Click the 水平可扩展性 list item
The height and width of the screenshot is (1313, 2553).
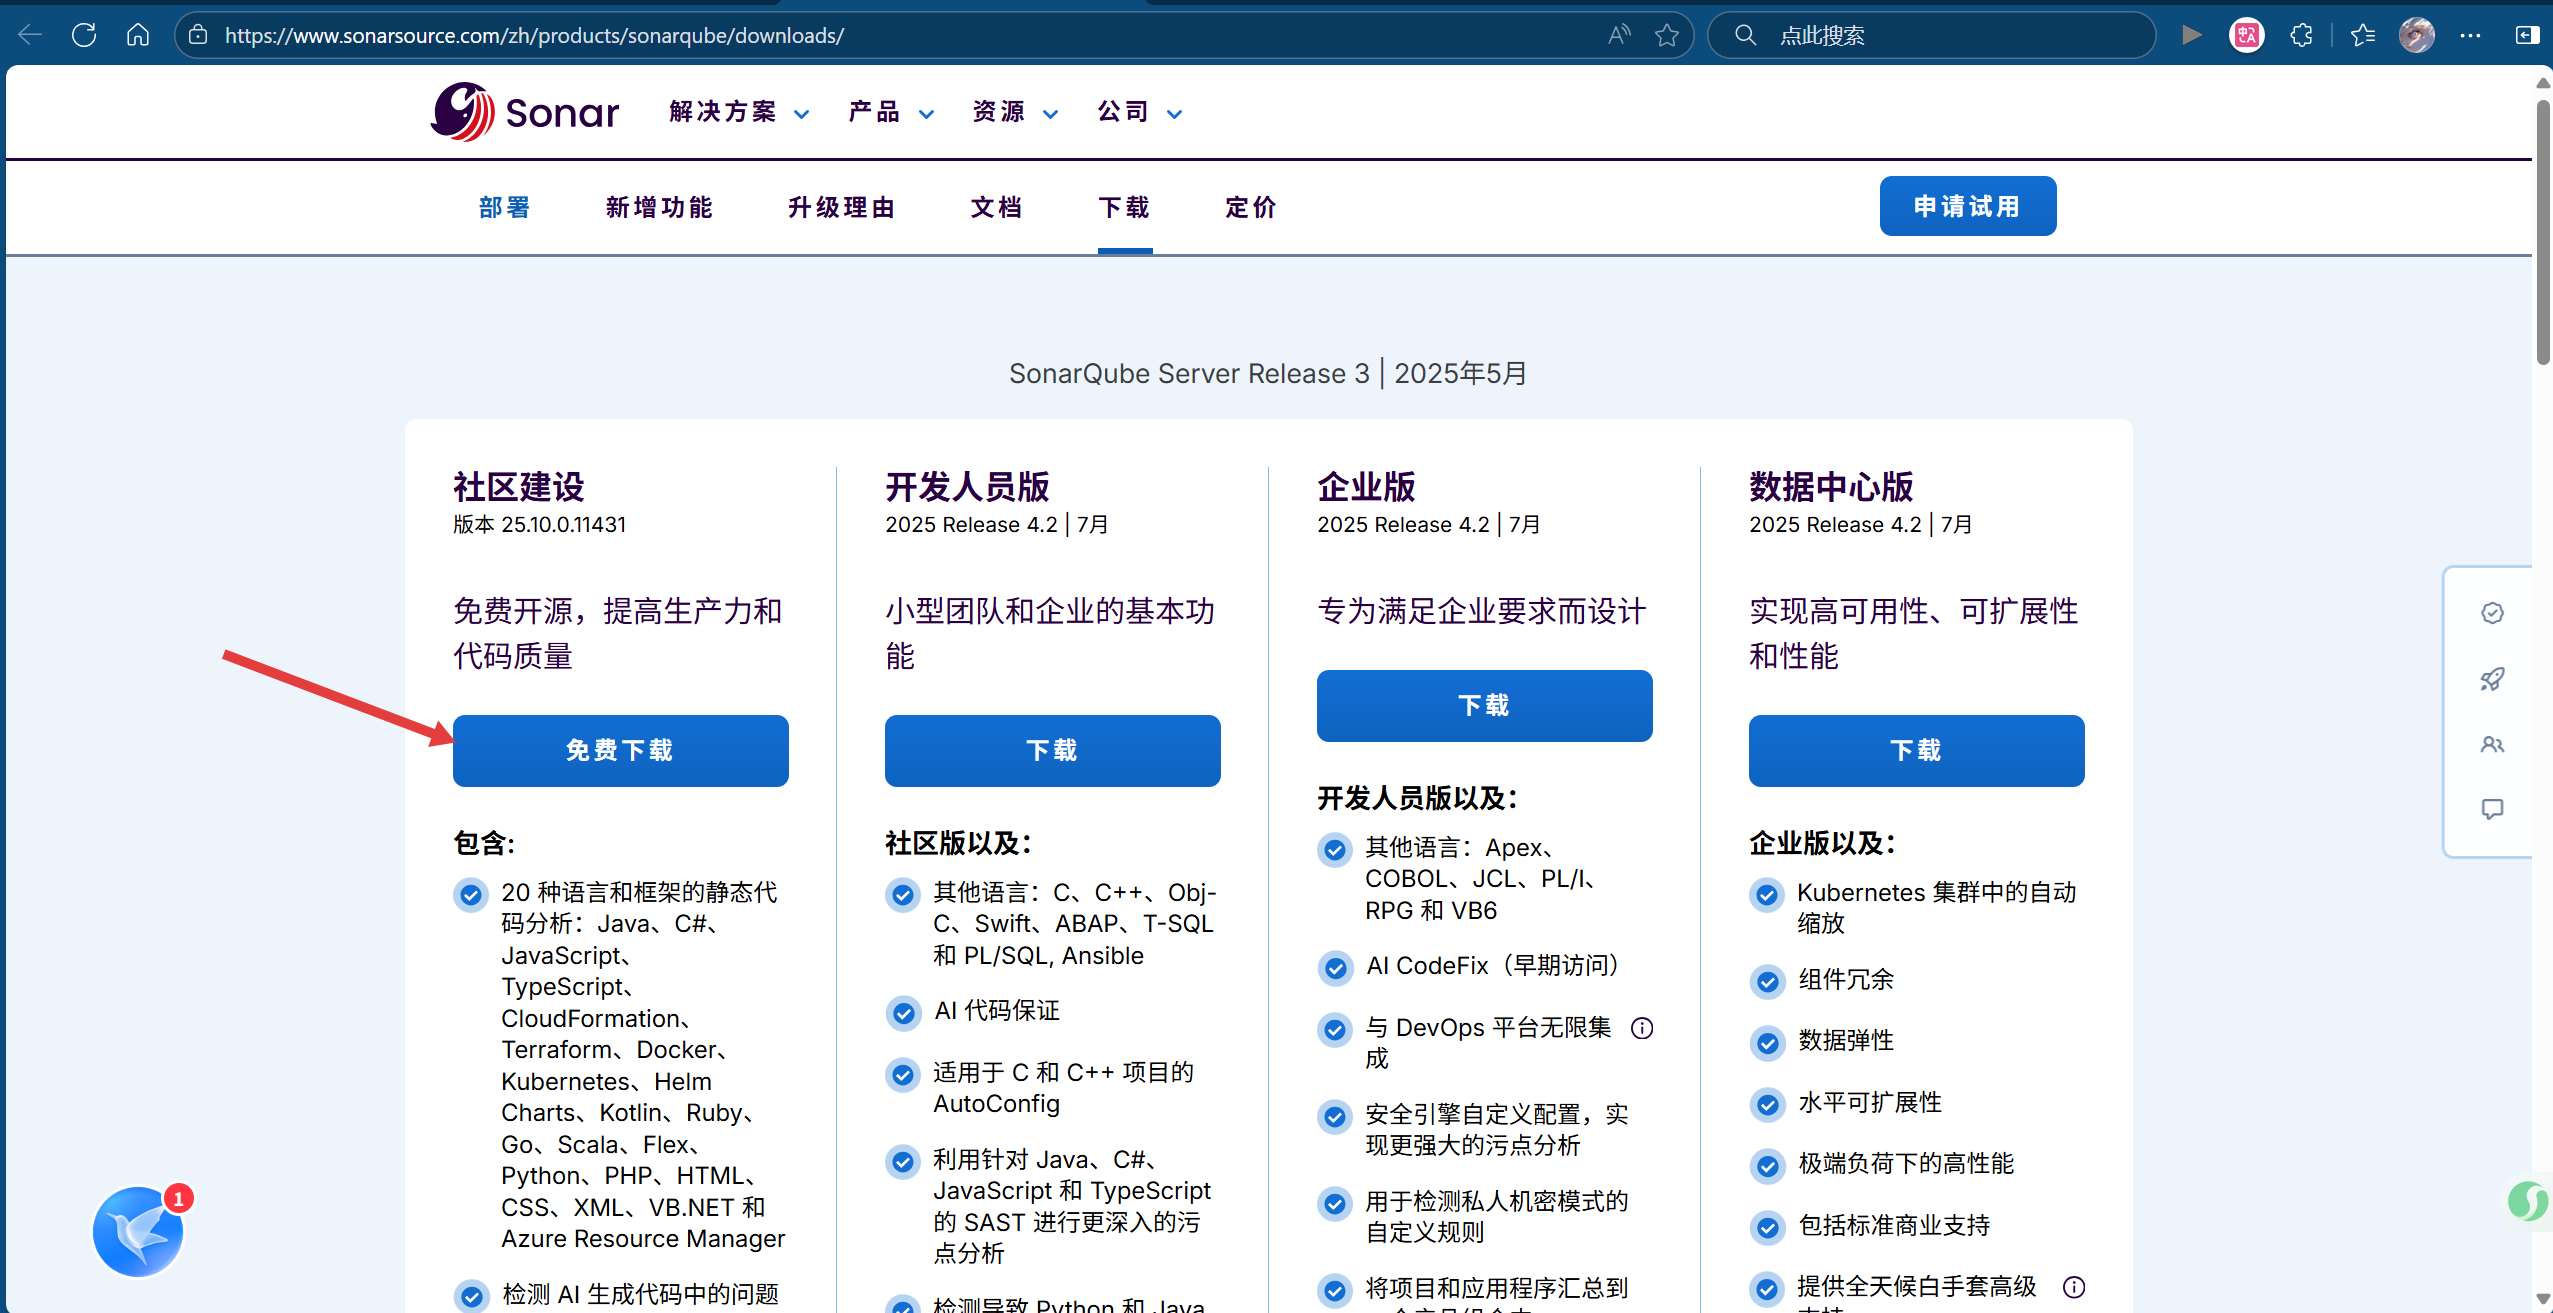(x=1870, y=1103)
